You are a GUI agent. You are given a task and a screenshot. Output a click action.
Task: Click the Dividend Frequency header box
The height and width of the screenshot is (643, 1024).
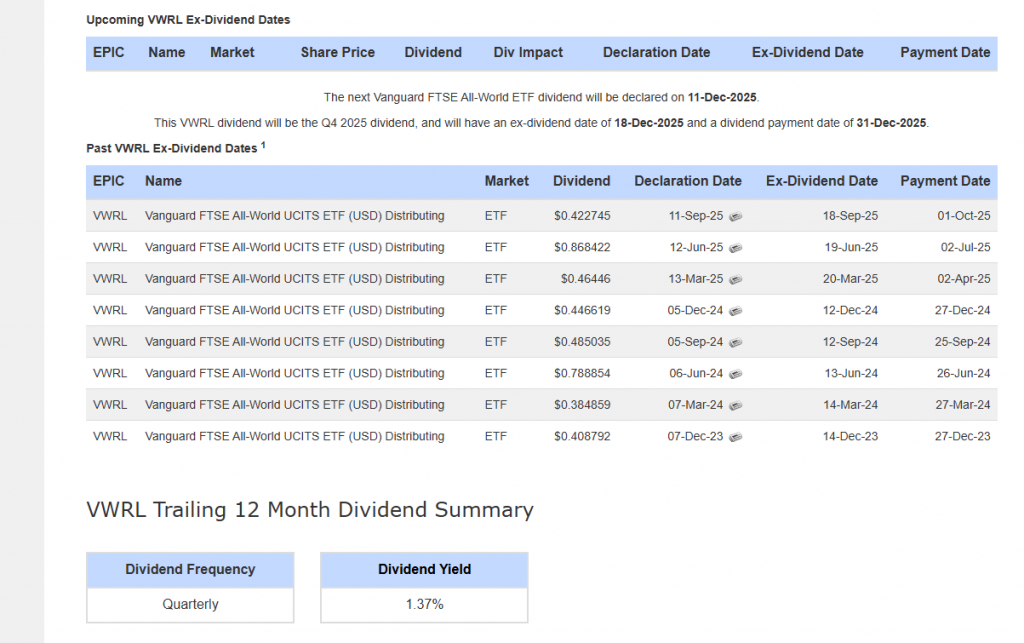tap(190, 569)
